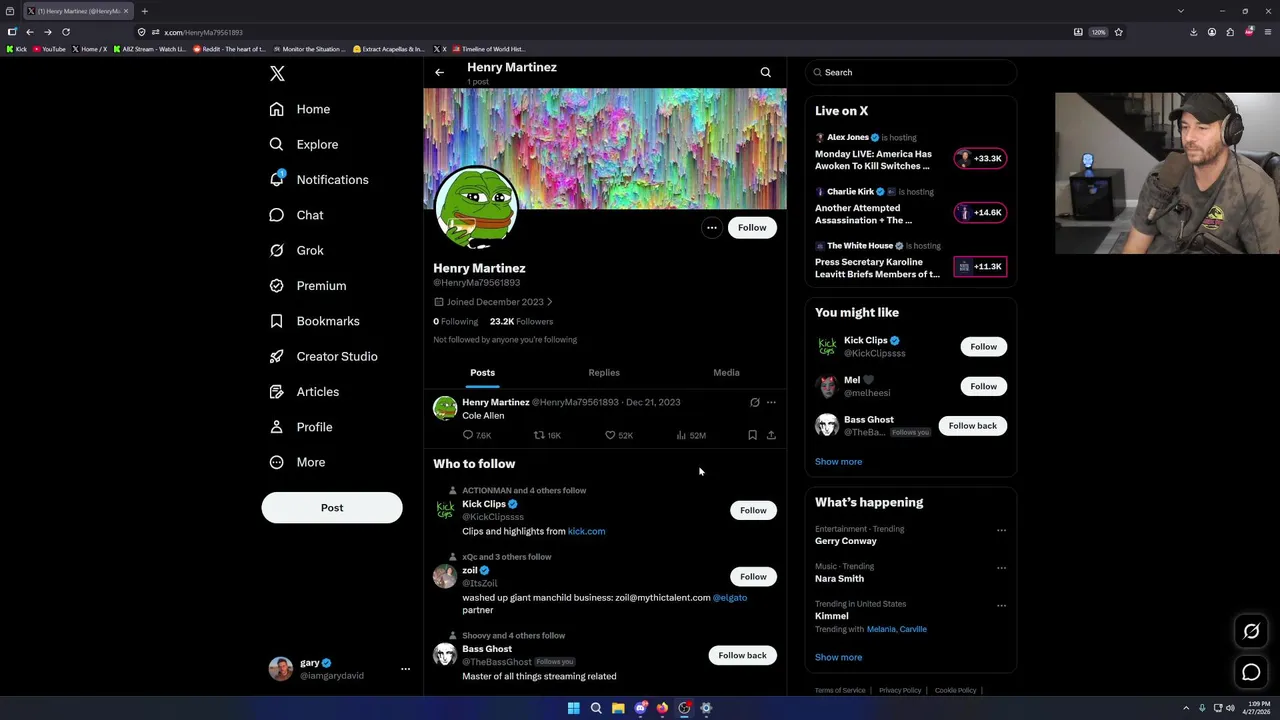
Task: Open the 23.2K Followers list
Action: pyautogui.click(x=521, y=322)
